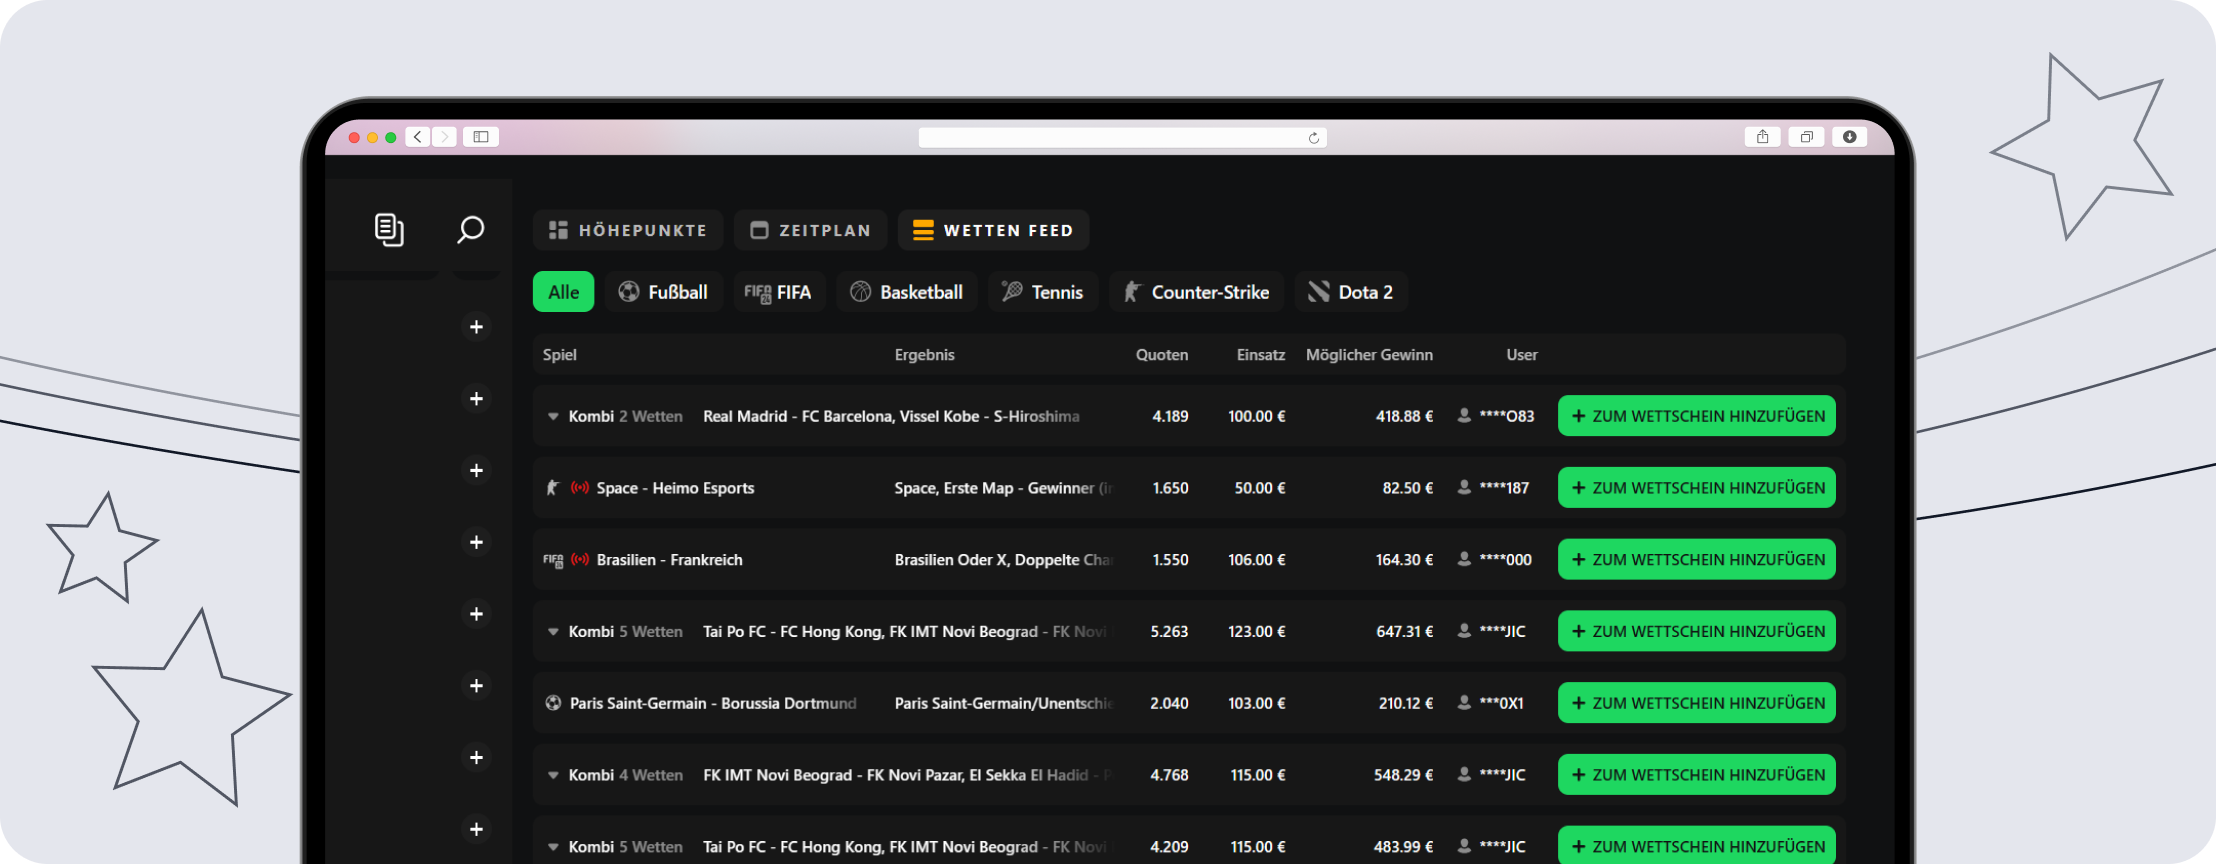2216x864 pixels.
Task: Click the Einsatz column header
Action: [1261, 355]
